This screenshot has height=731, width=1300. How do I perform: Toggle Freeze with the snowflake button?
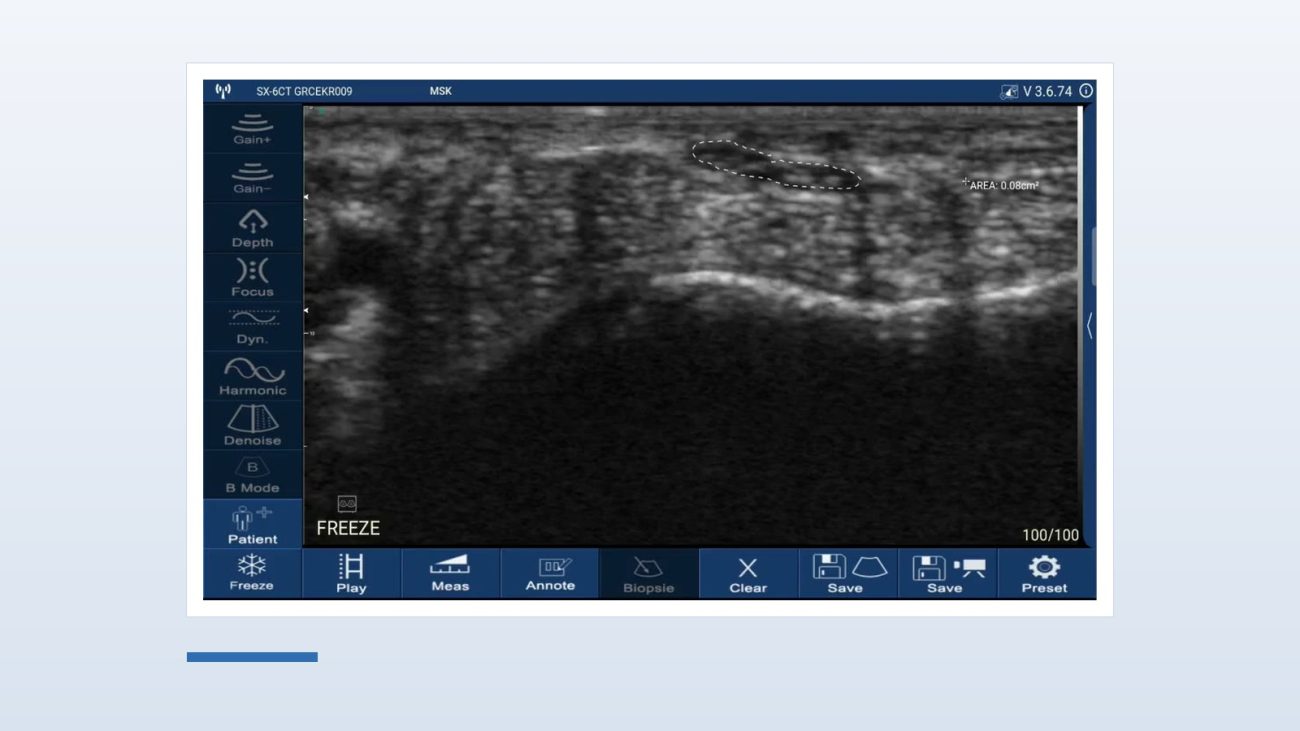click(252, 574)
